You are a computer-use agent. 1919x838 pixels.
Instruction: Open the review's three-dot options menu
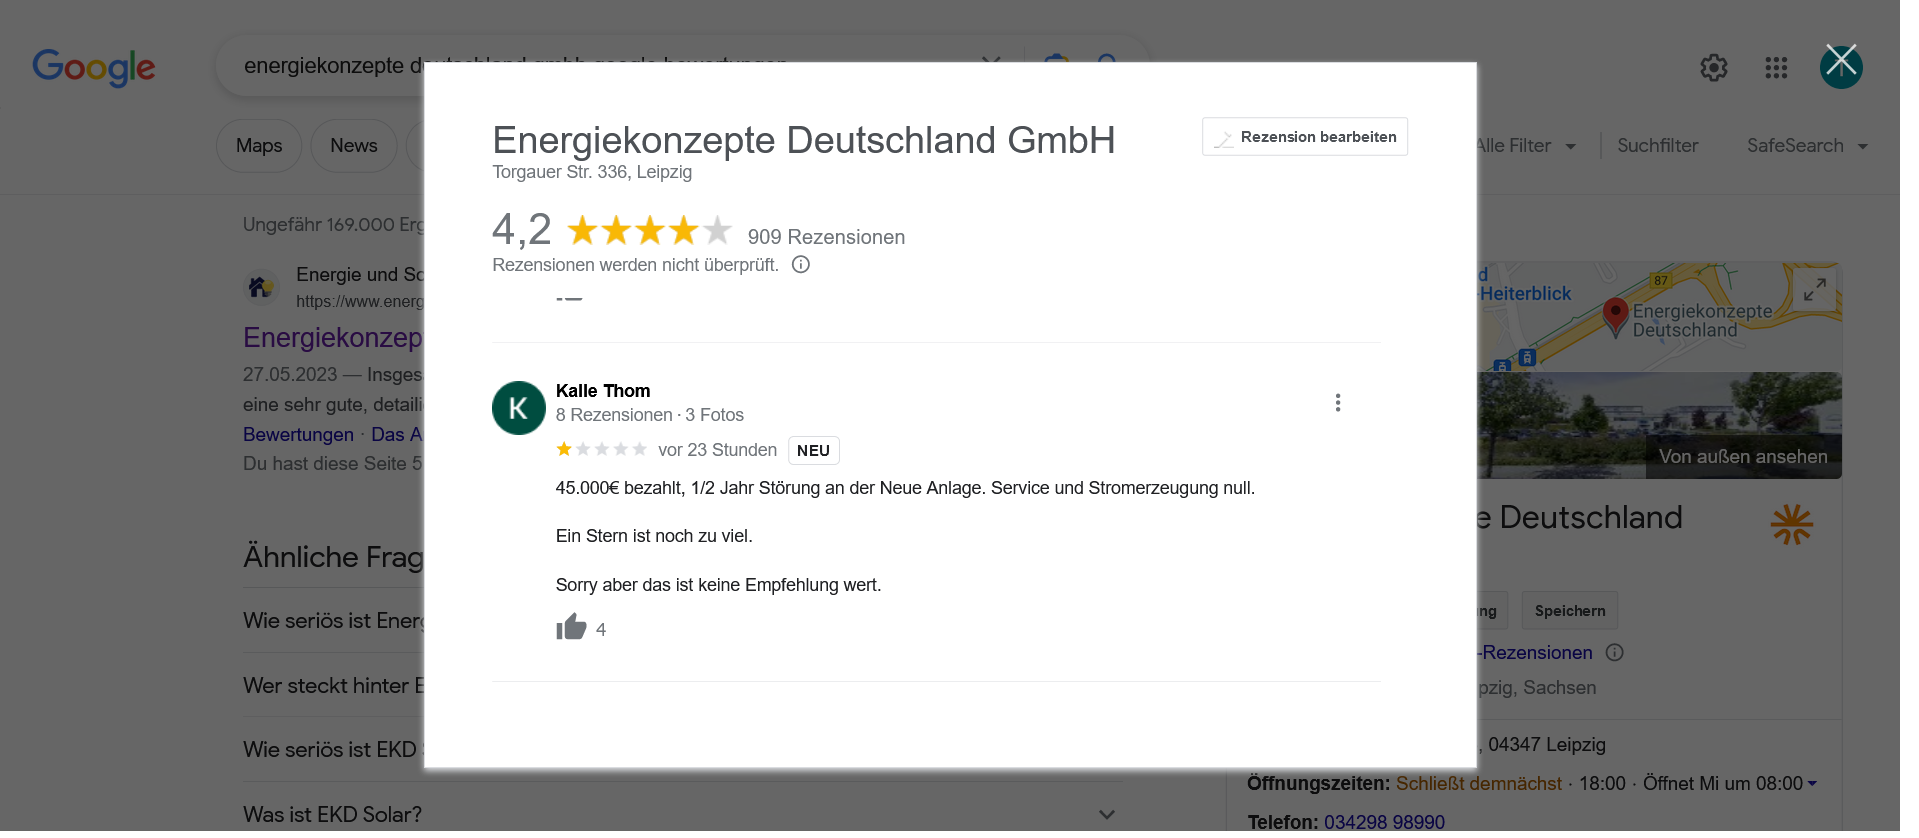coord(1337,403)
